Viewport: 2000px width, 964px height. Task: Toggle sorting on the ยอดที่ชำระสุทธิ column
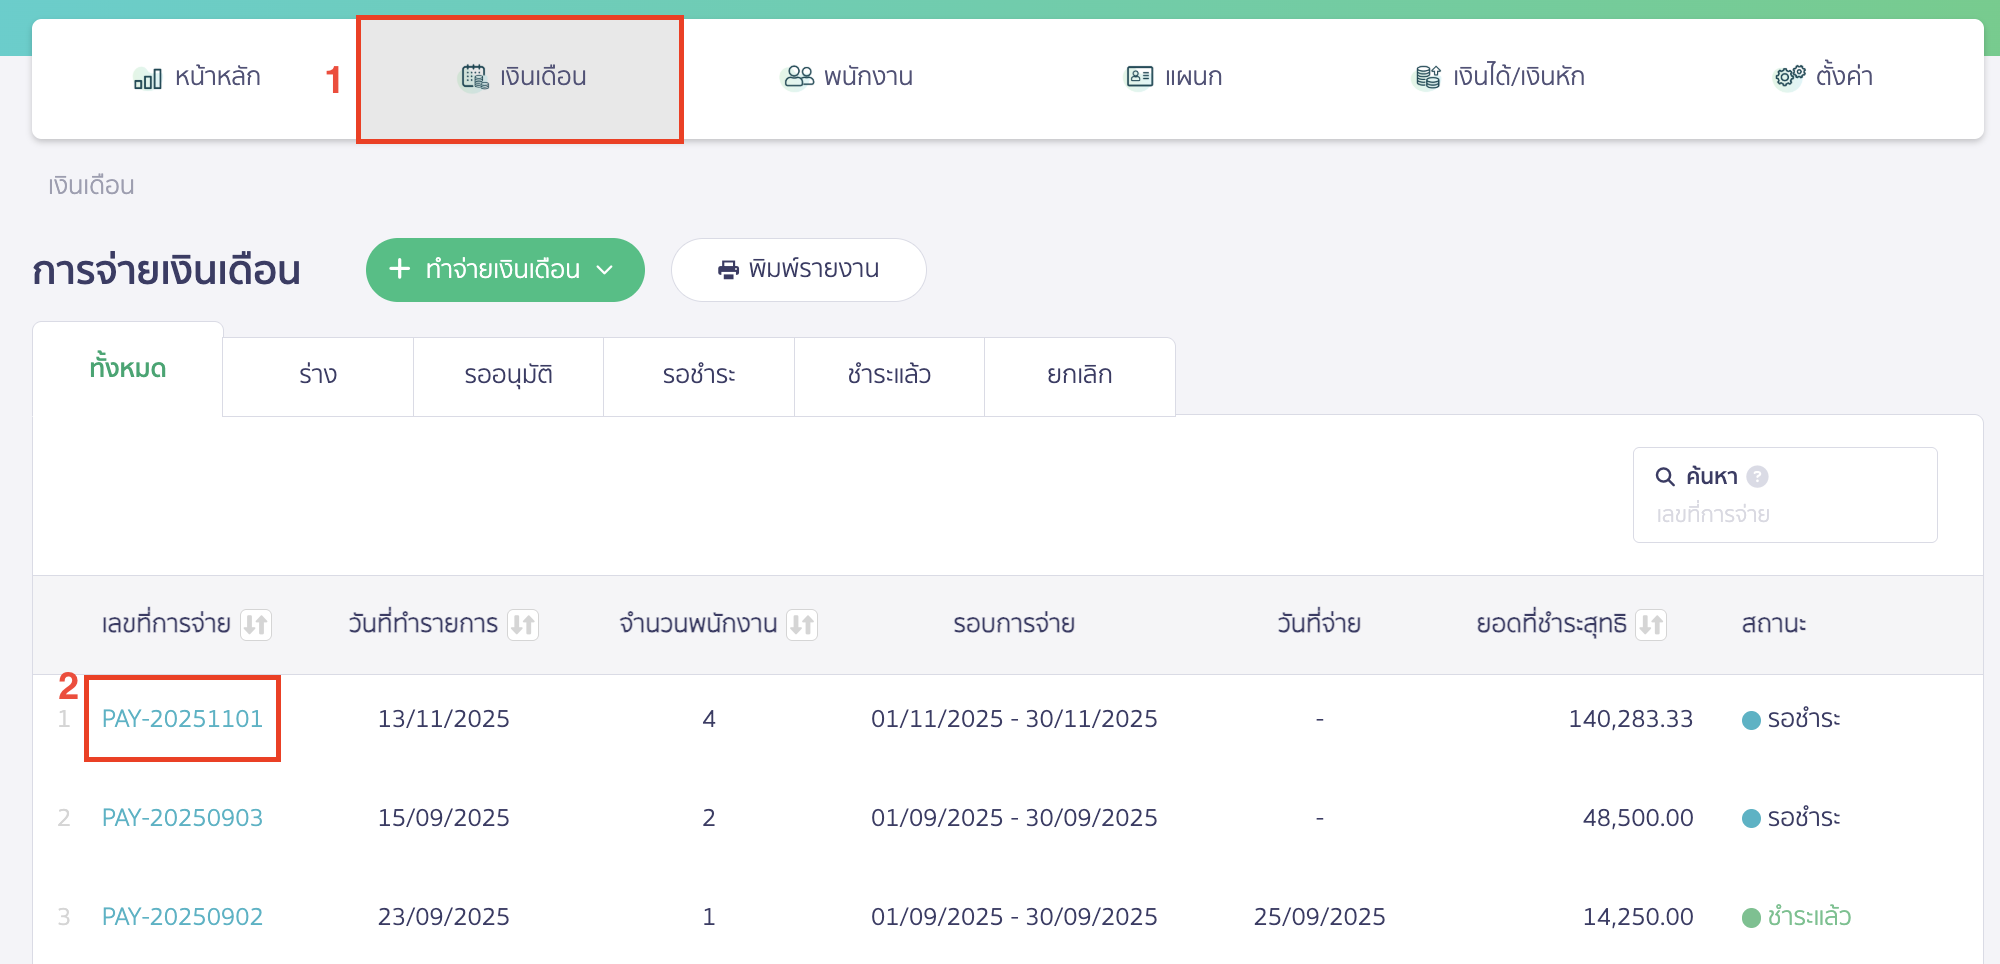(x=1651, y=624)
